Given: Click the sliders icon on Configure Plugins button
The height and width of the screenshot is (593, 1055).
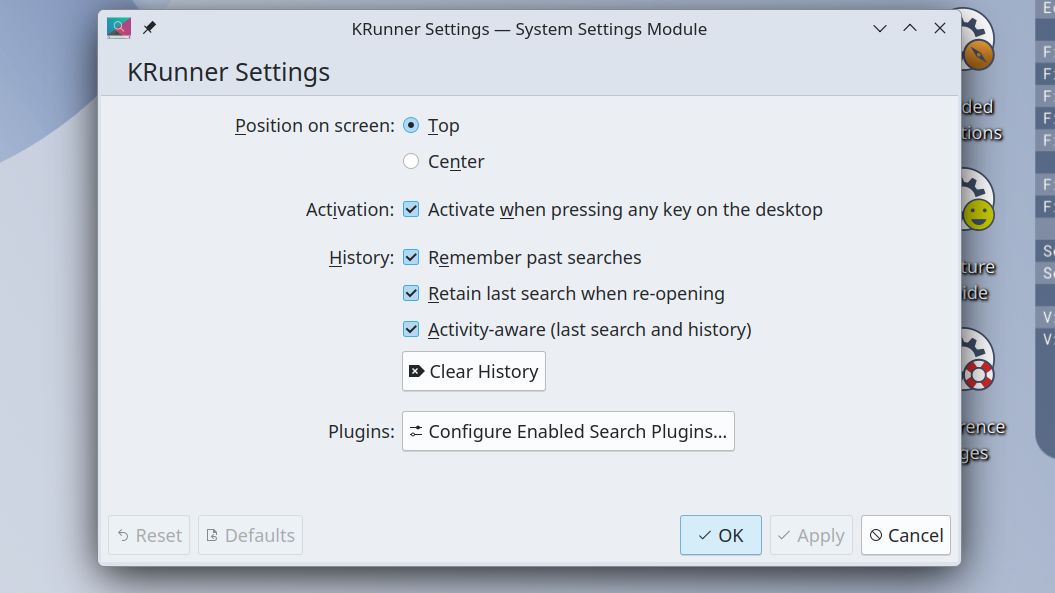Looking at the screenshot, I should (416, 431).
